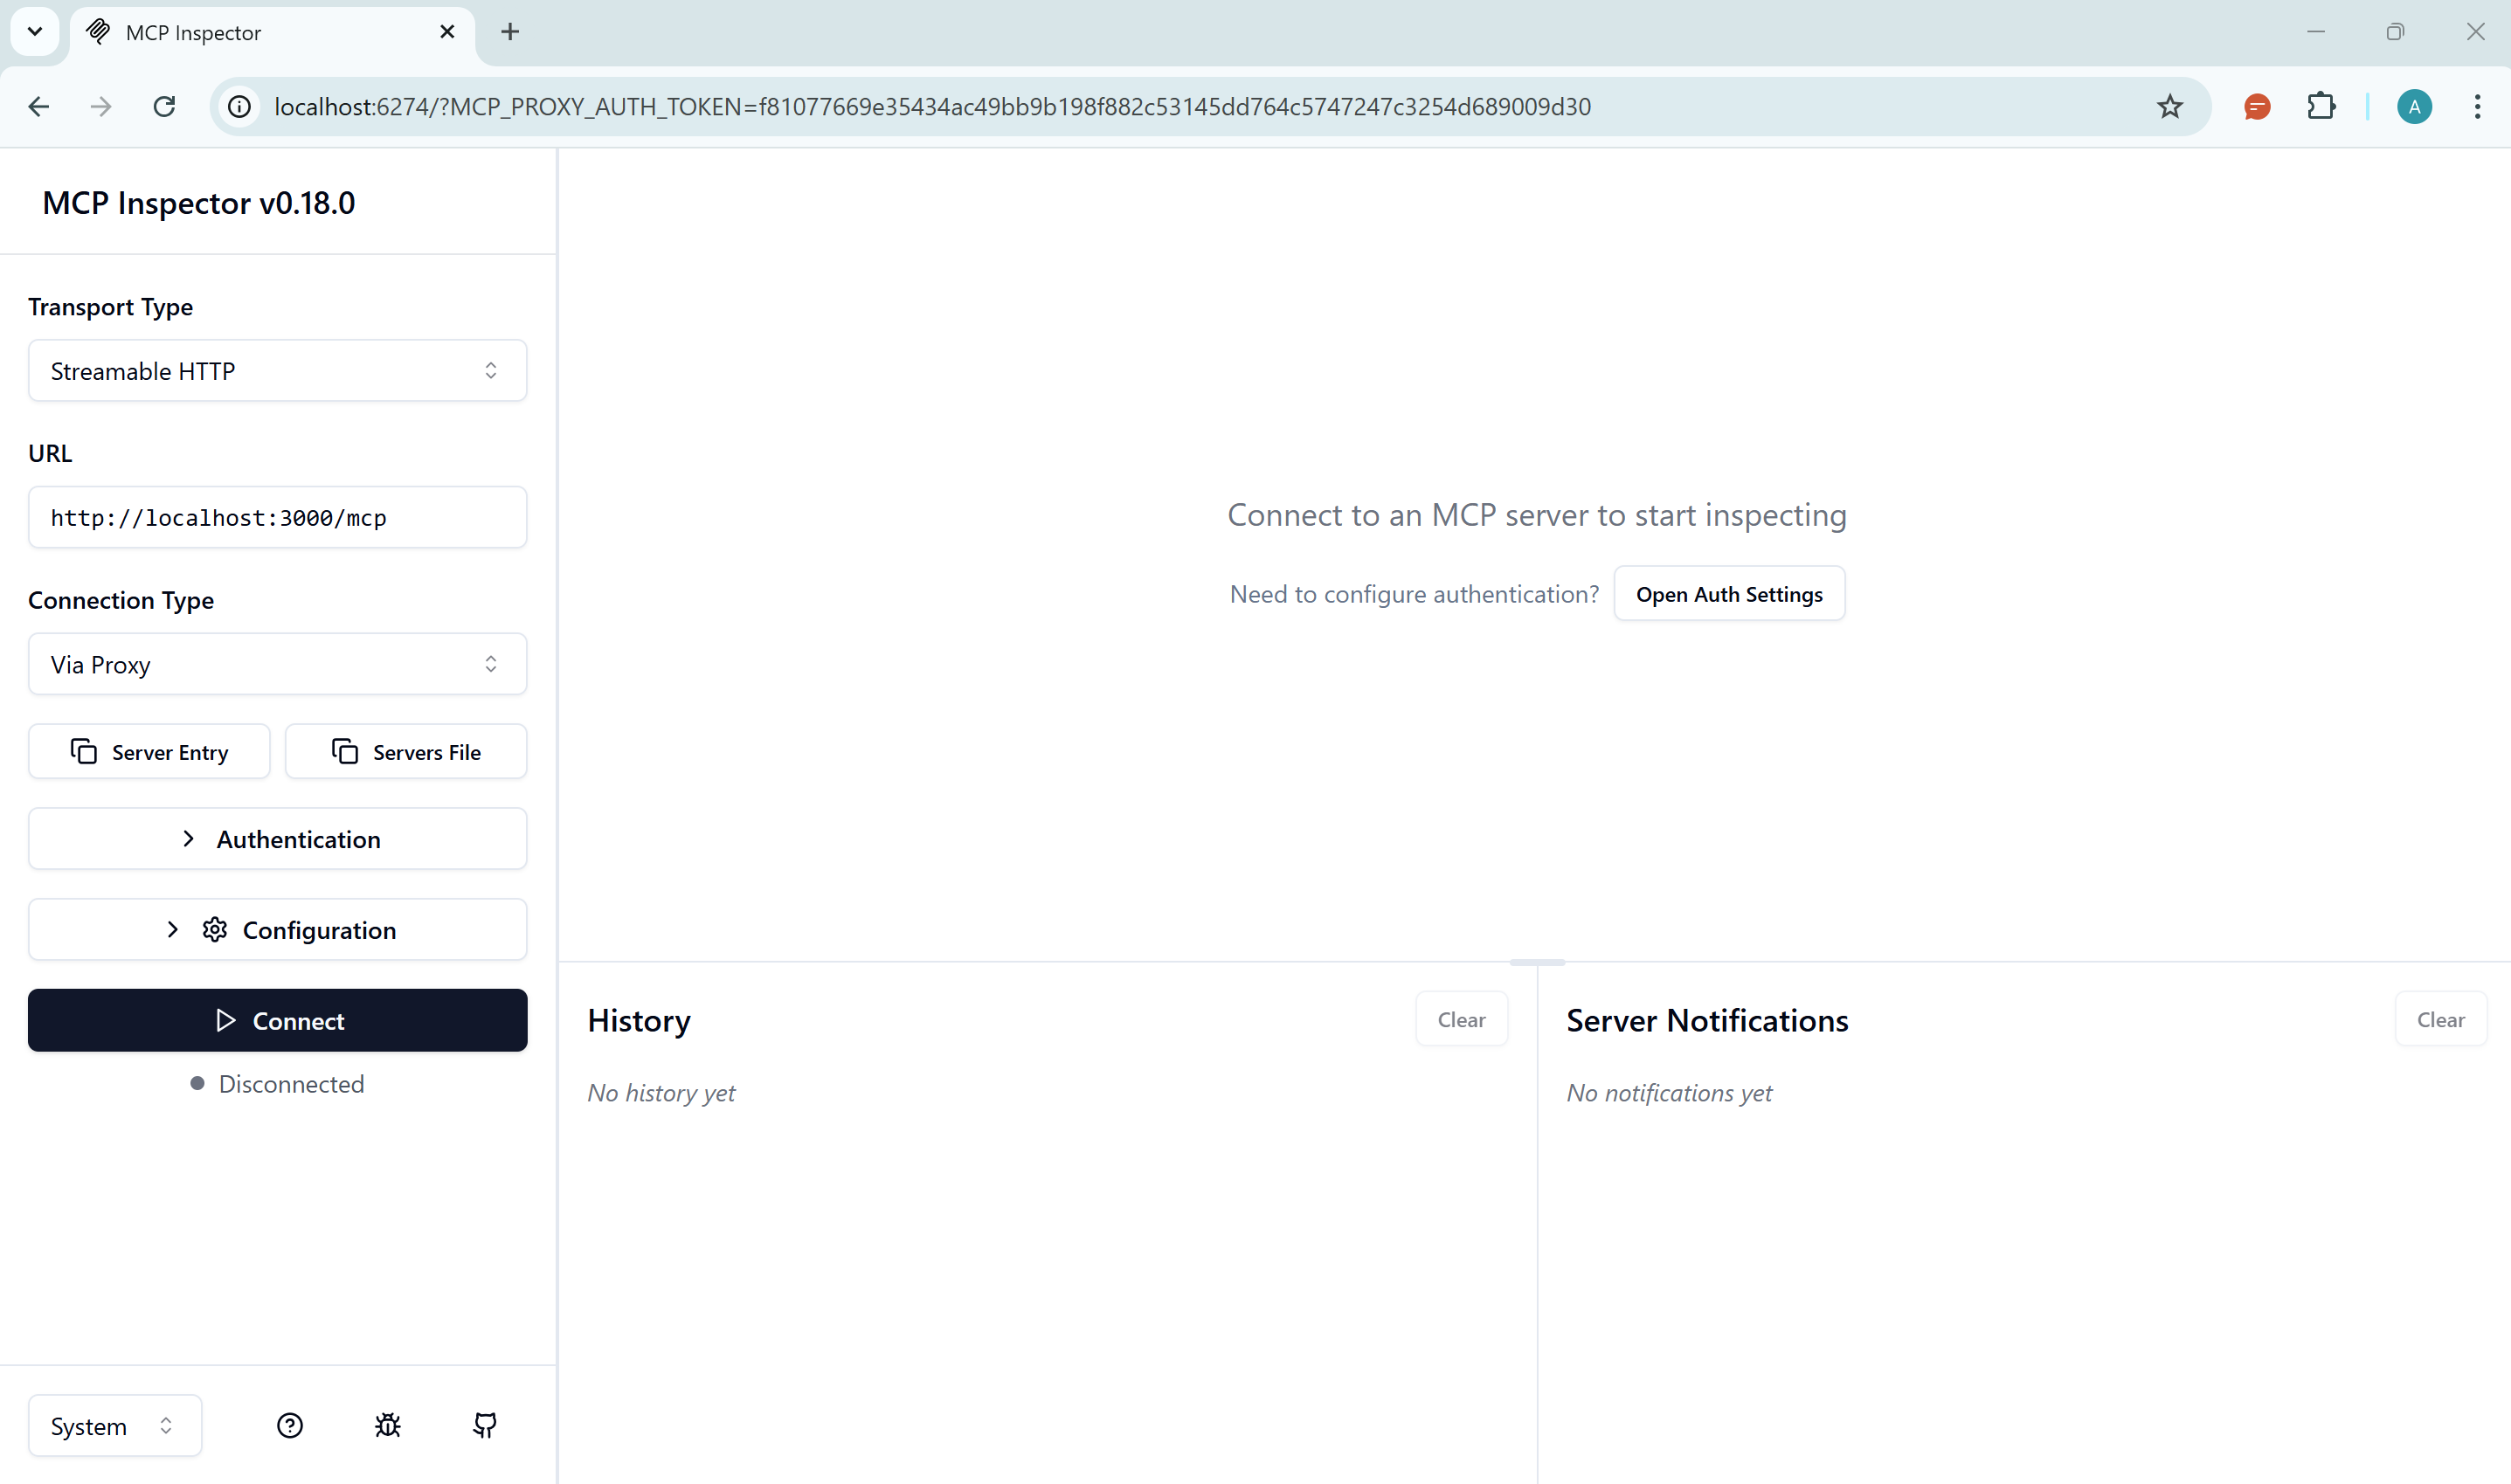This screenshot has width=2511, height=1484.
Task: Open the bug debugging guide icon
Action: tap(388, 1425)
